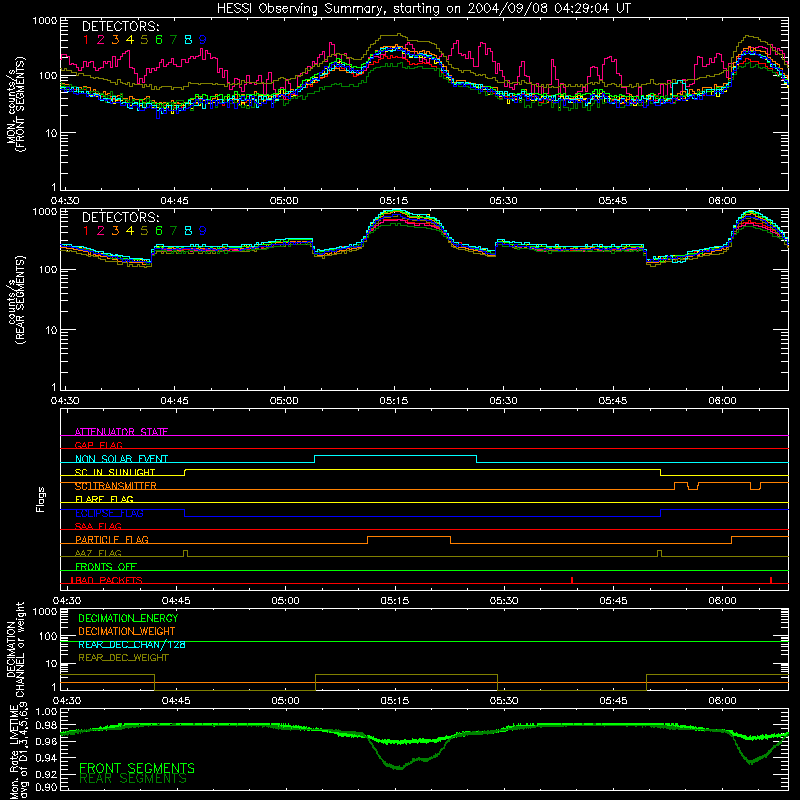Pick detector 7 in rear segments legend
This screenshot has width=800, height=800.
click(173, 231)
